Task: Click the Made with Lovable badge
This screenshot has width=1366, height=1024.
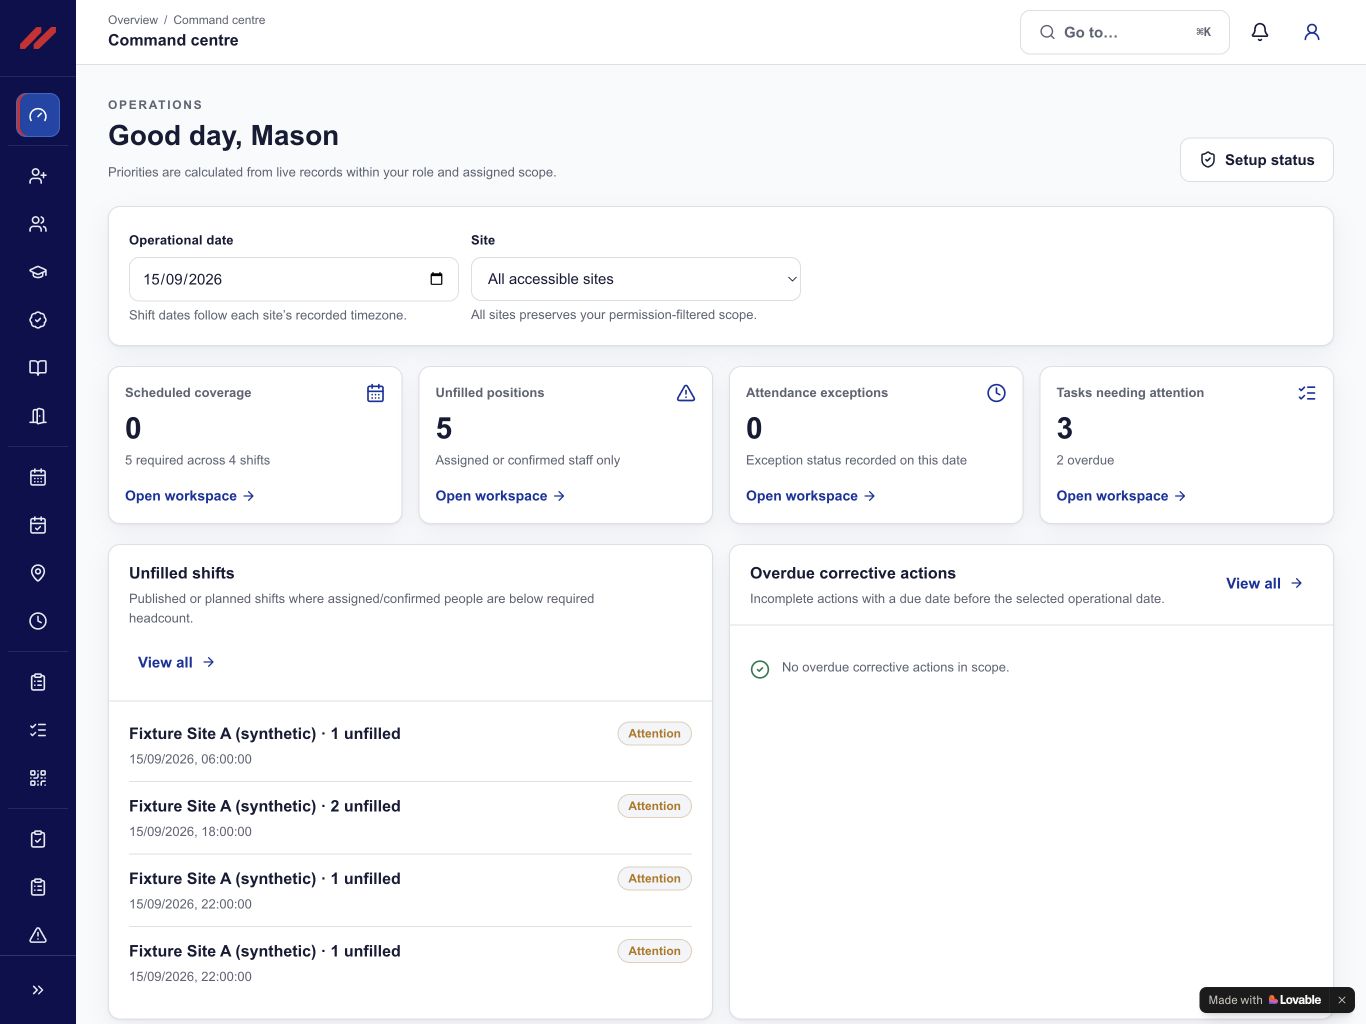Action: click(1264, 1000)
